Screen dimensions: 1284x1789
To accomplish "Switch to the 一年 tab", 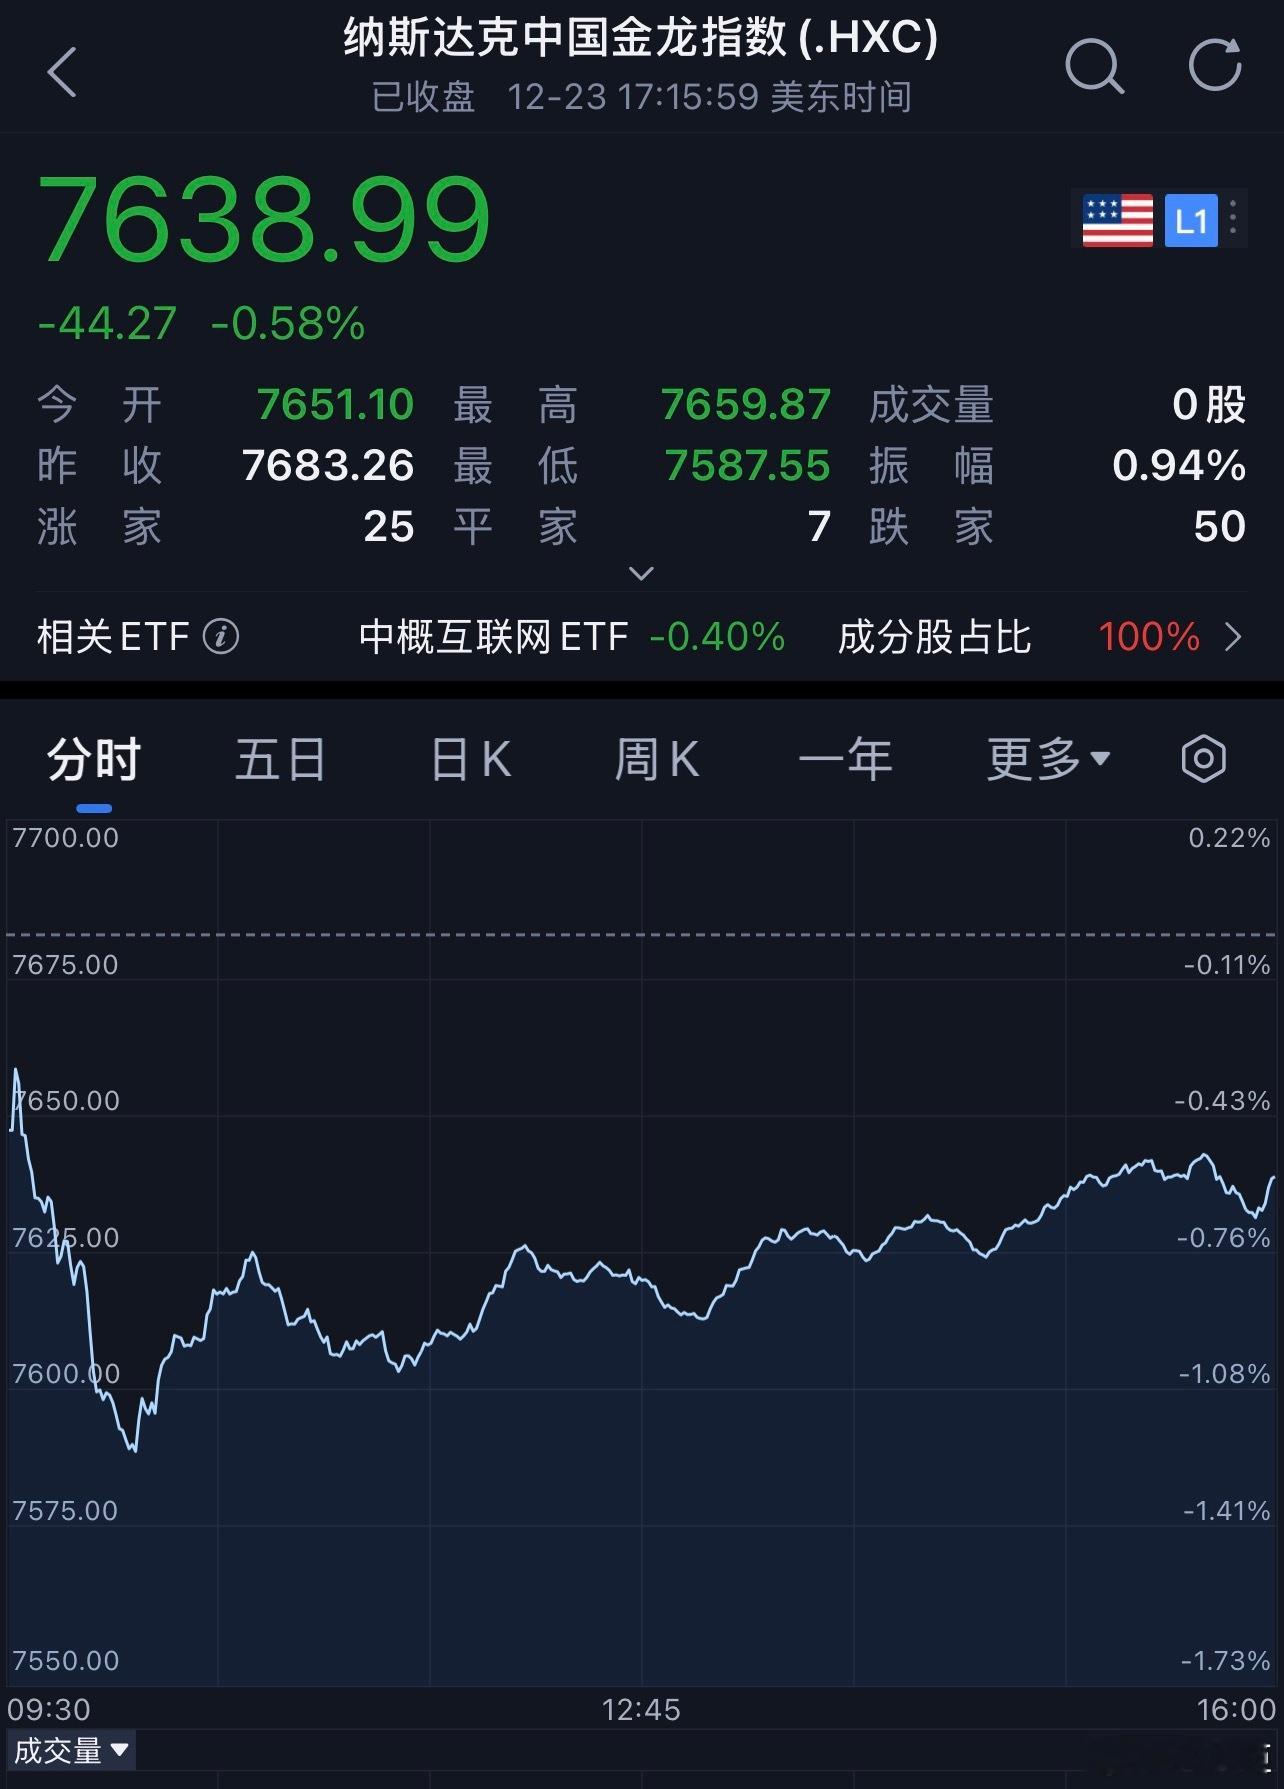I will [x=845, y=759].
